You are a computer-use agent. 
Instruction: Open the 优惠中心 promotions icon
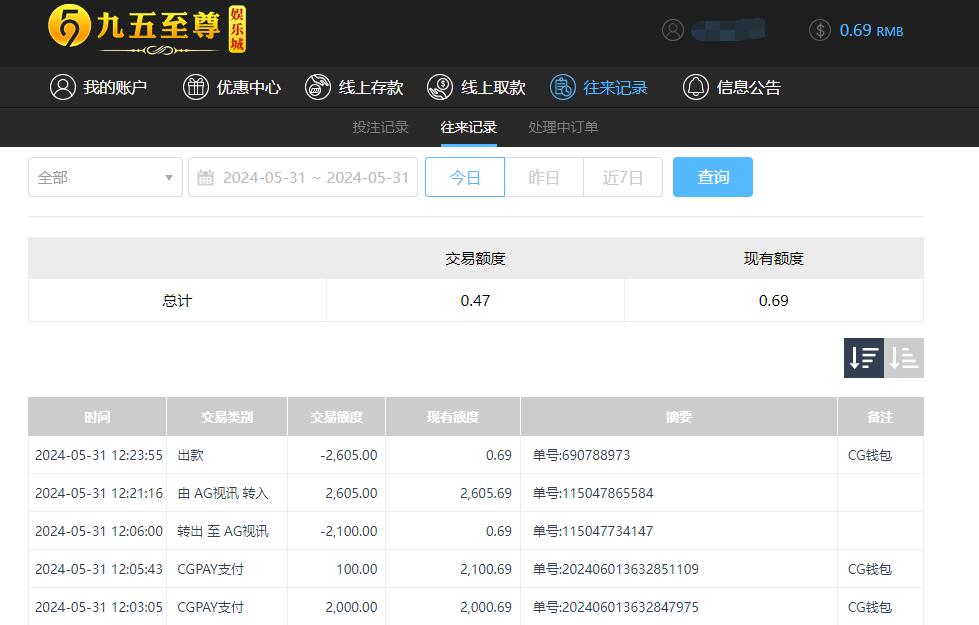click(196, 87)
